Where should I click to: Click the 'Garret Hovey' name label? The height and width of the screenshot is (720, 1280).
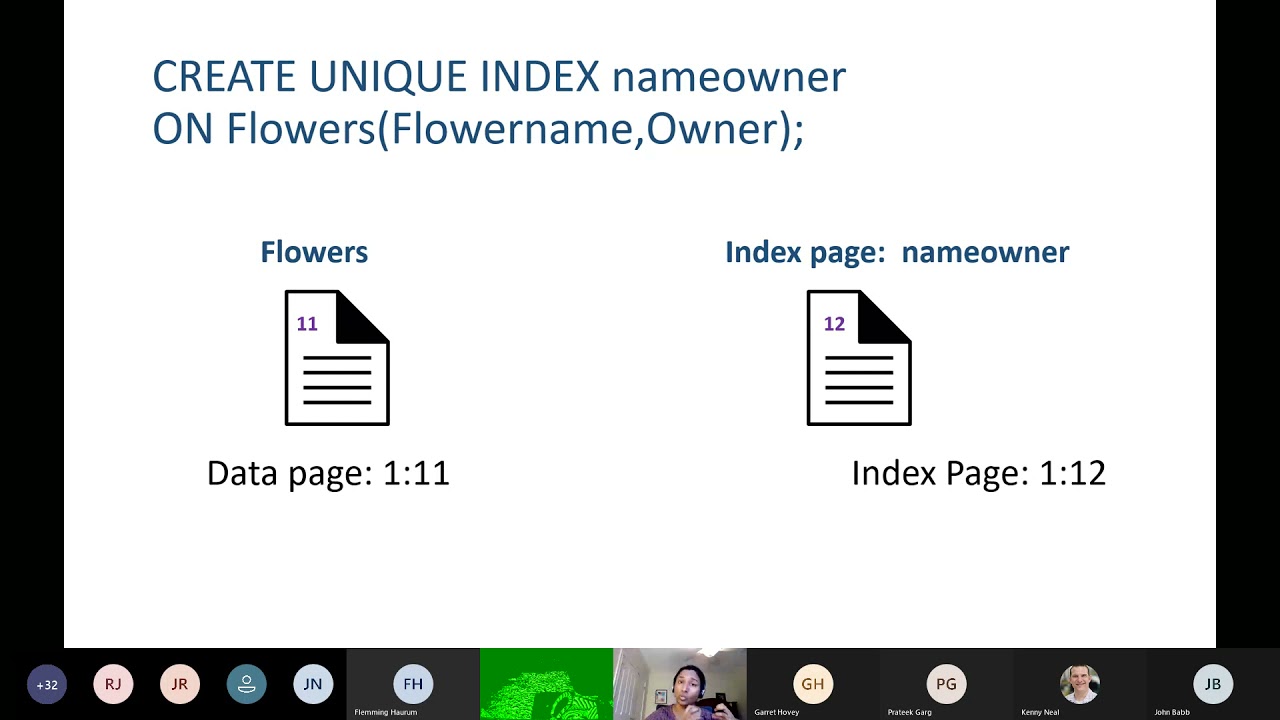(x=777, y=713)
